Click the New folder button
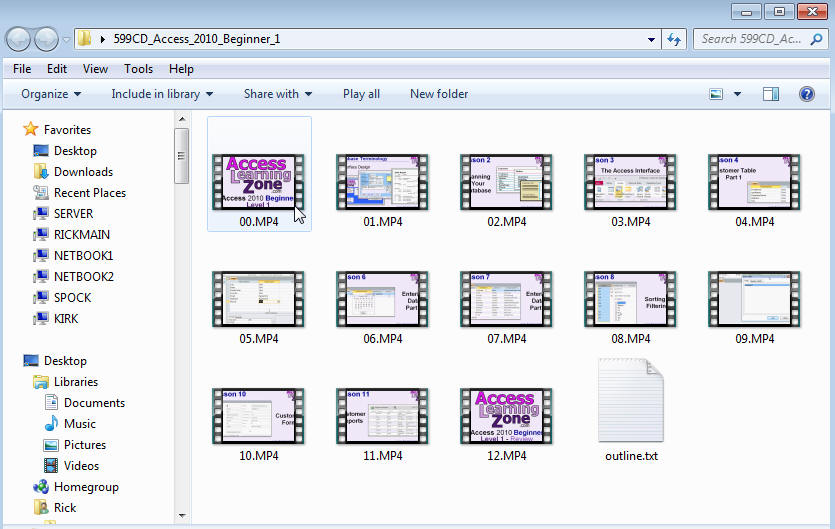 [x=439, y=94]
